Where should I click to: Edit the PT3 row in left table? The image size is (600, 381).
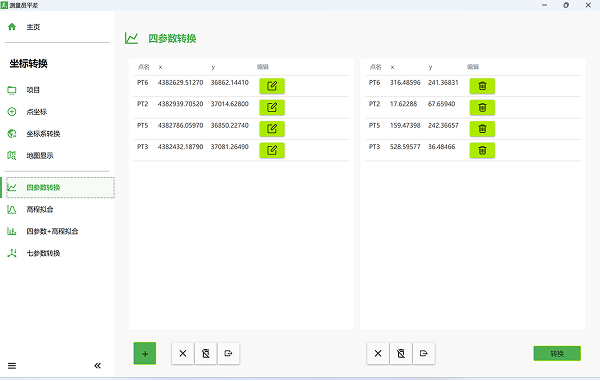[272, 150]
